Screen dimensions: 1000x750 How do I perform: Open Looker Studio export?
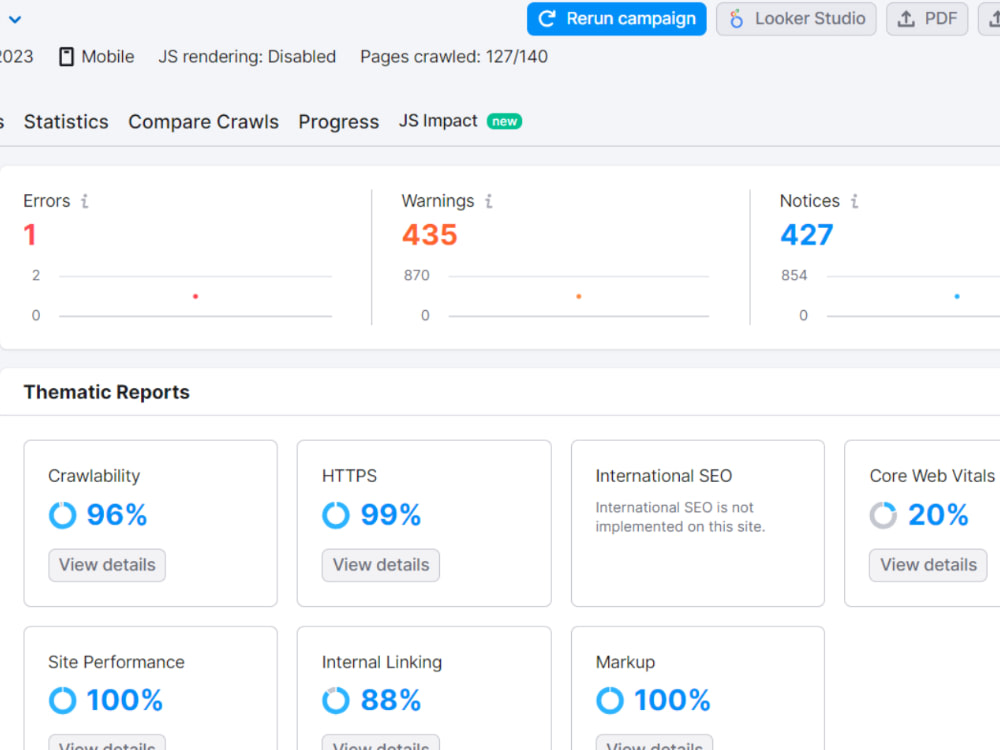[x=796, y=19]
